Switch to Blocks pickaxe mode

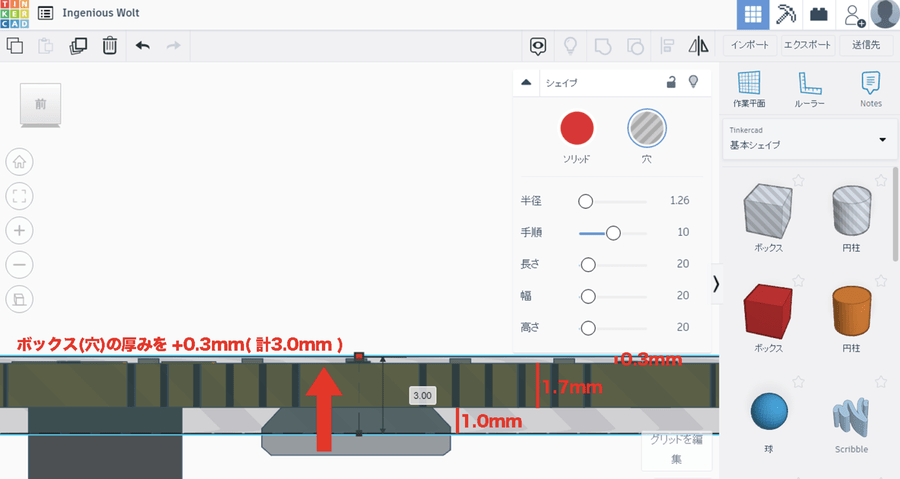pos(786,14)
